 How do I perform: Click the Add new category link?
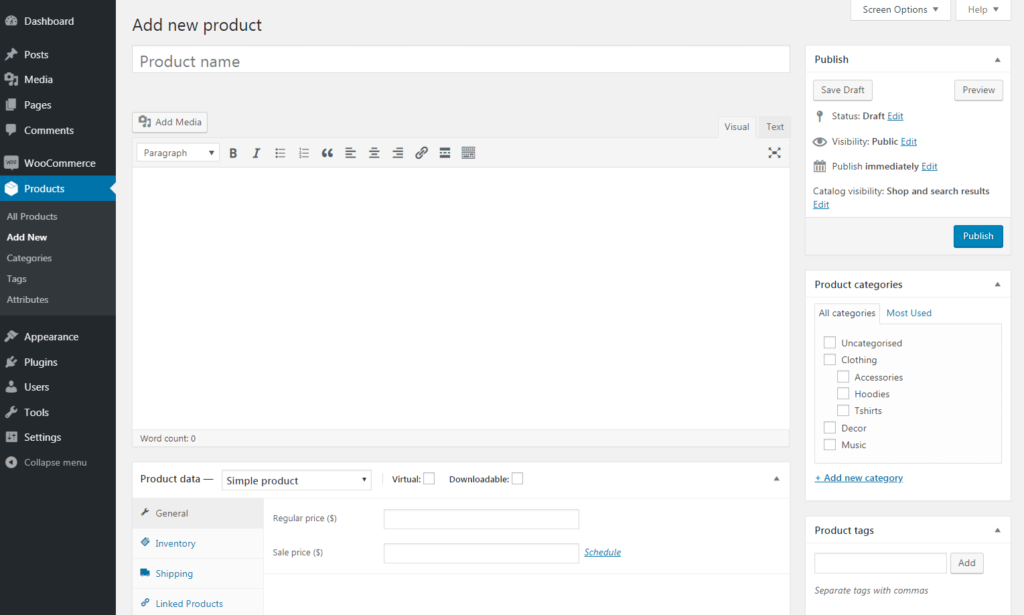858,477
